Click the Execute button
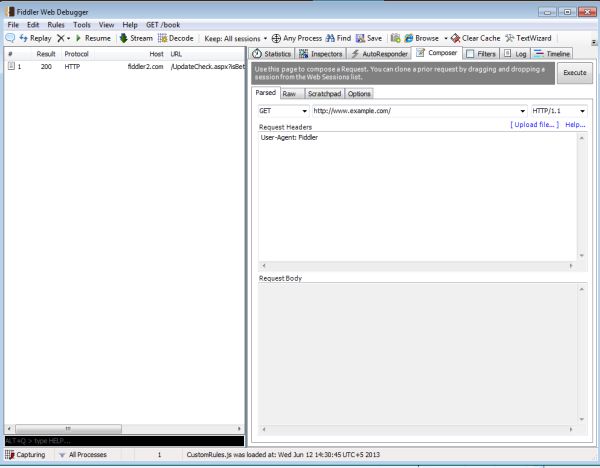Viewport: 600px width, 468px height. [575, 73]
